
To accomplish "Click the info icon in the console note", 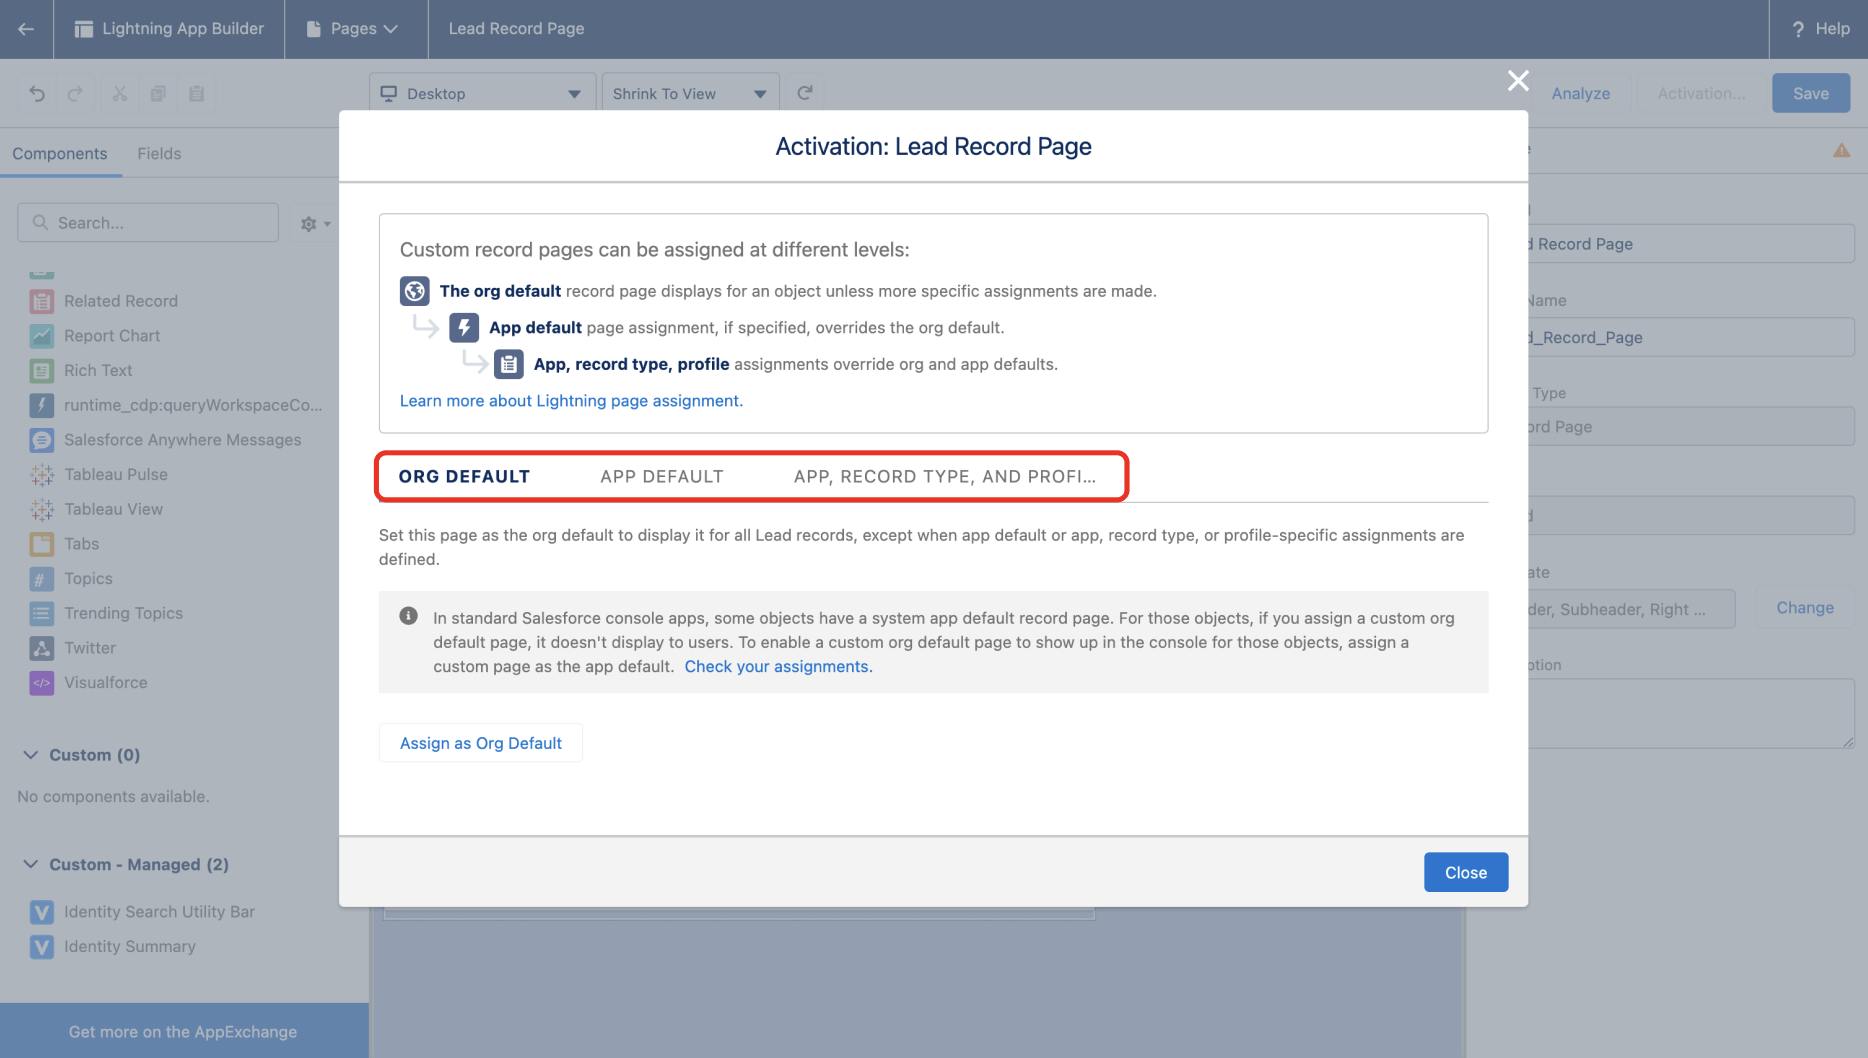I will click(x=408, y=616).
